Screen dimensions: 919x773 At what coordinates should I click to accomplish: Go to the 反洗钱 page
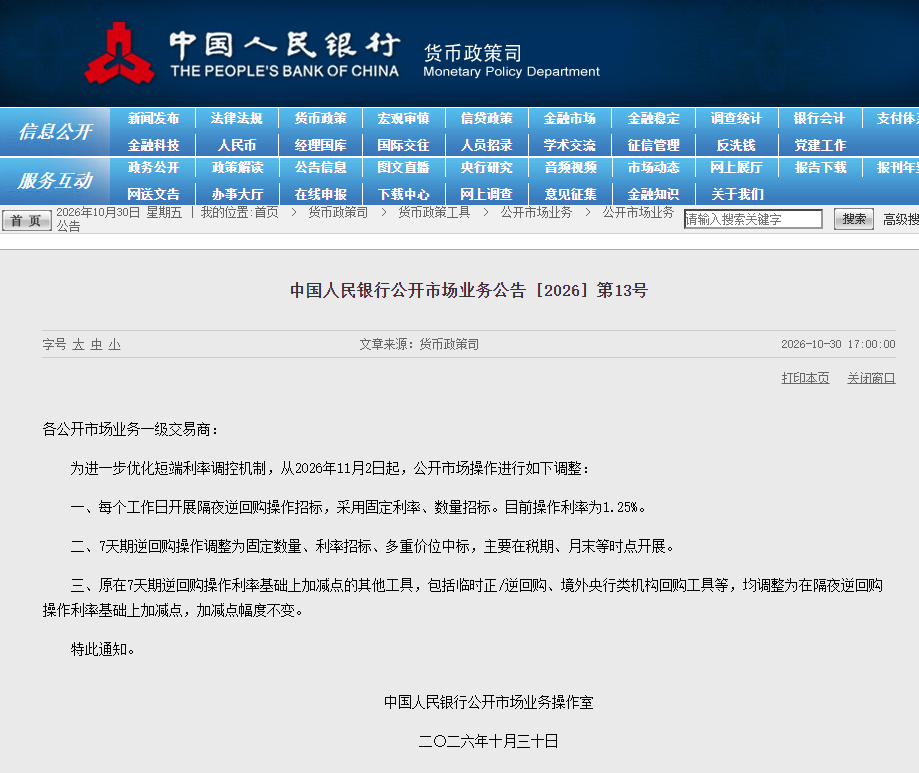click(x=736, y=145)
